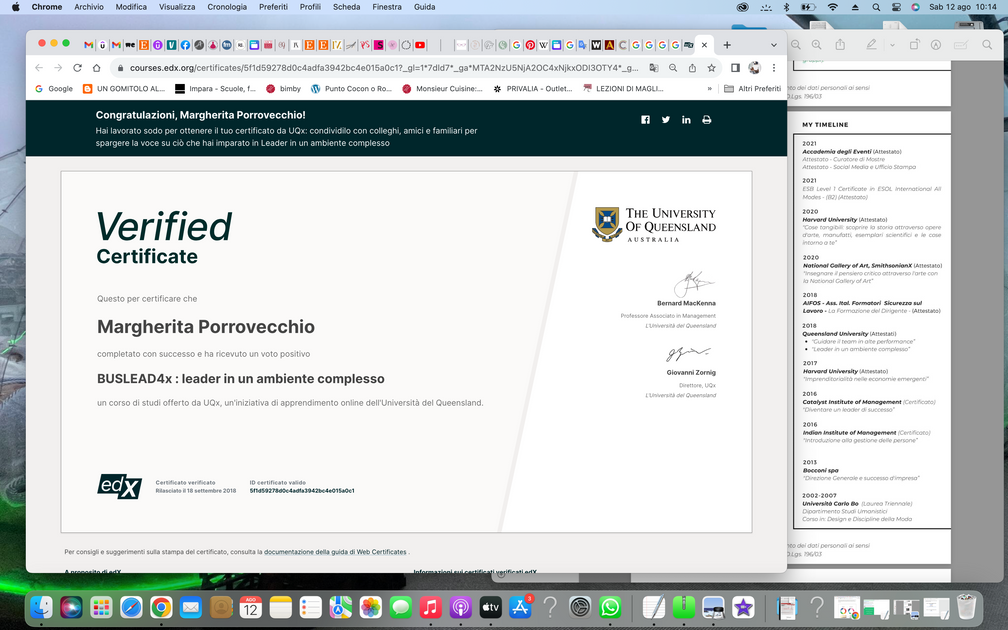
Task: Select Preview highlight pen tool
Action: 871,44
